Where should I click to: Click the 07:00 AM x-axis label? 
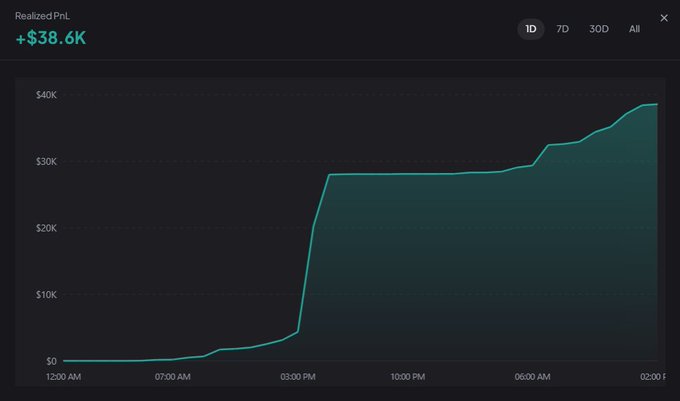(173, 377)
